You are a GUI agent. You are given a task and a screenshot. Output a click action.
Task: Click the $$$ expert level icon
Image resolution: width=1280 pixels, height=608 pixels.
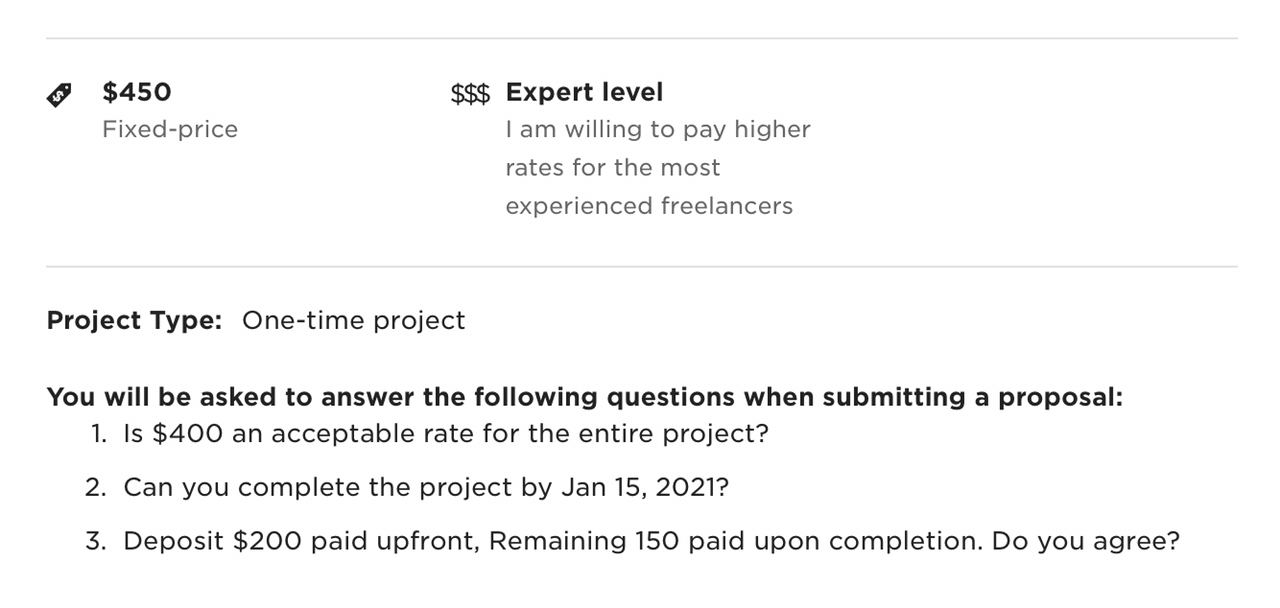tap(471, 95)
